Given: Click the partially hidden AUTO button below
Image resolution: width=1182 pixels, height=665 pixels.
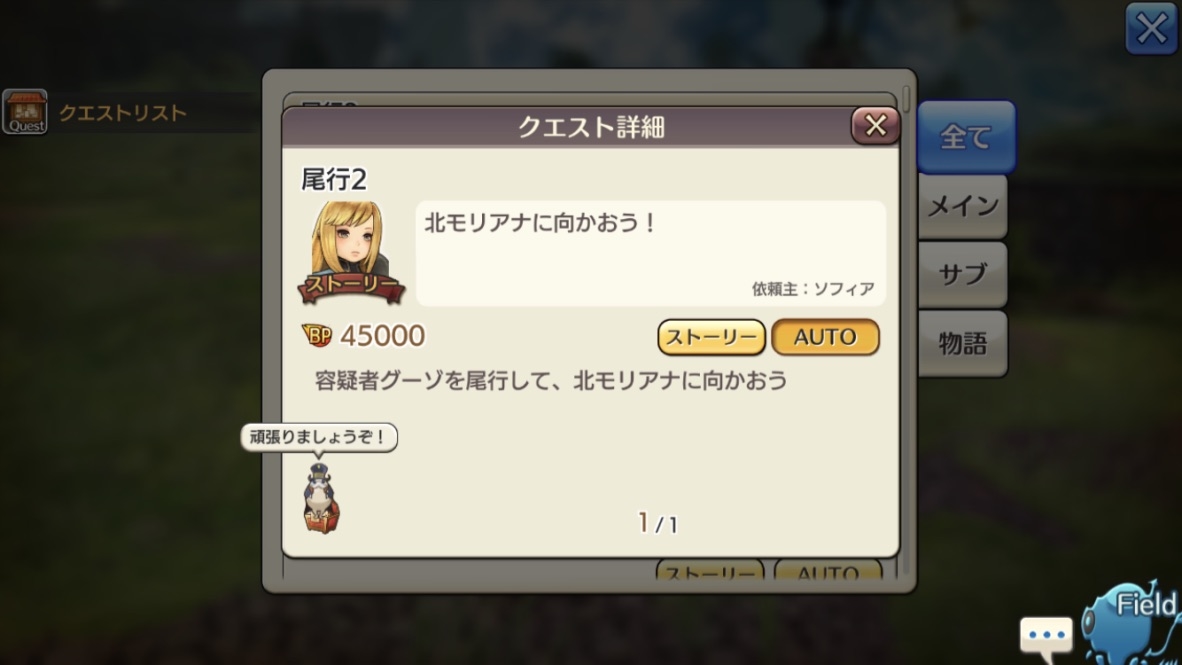Looking at the screenshot, I should 828,570.
